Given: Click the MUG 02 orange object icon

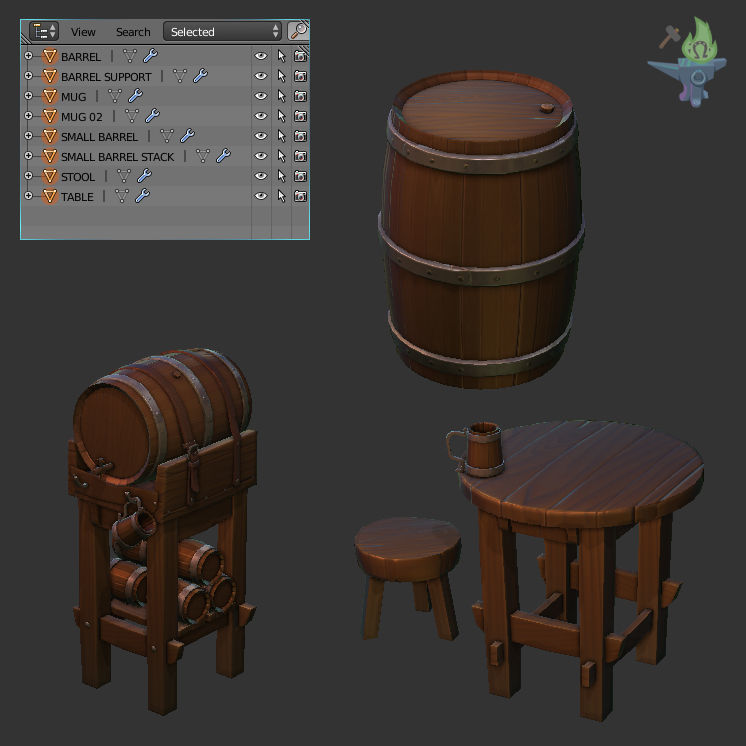Looking at the screenshot, I should click(49, 116).
